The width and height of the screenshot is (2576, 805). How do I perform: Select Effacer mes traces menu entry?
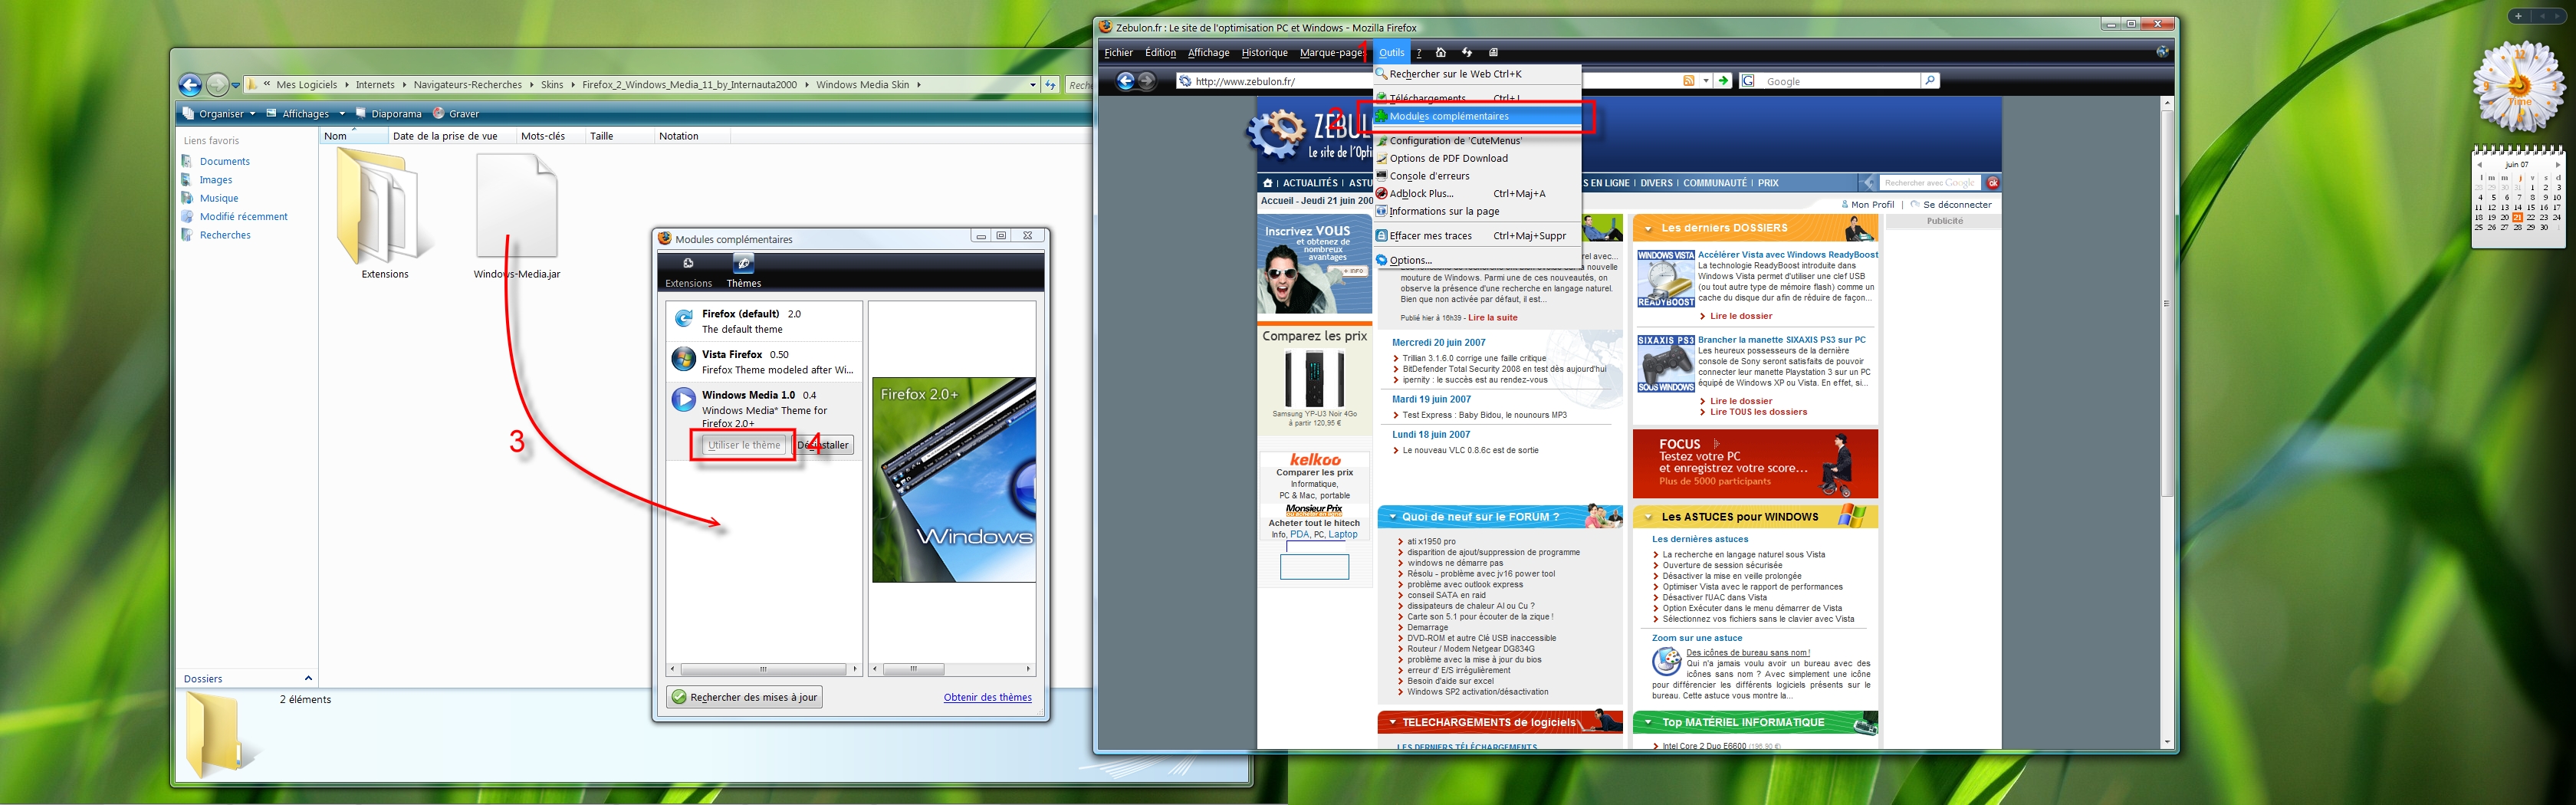click(x=1430, y=236)
